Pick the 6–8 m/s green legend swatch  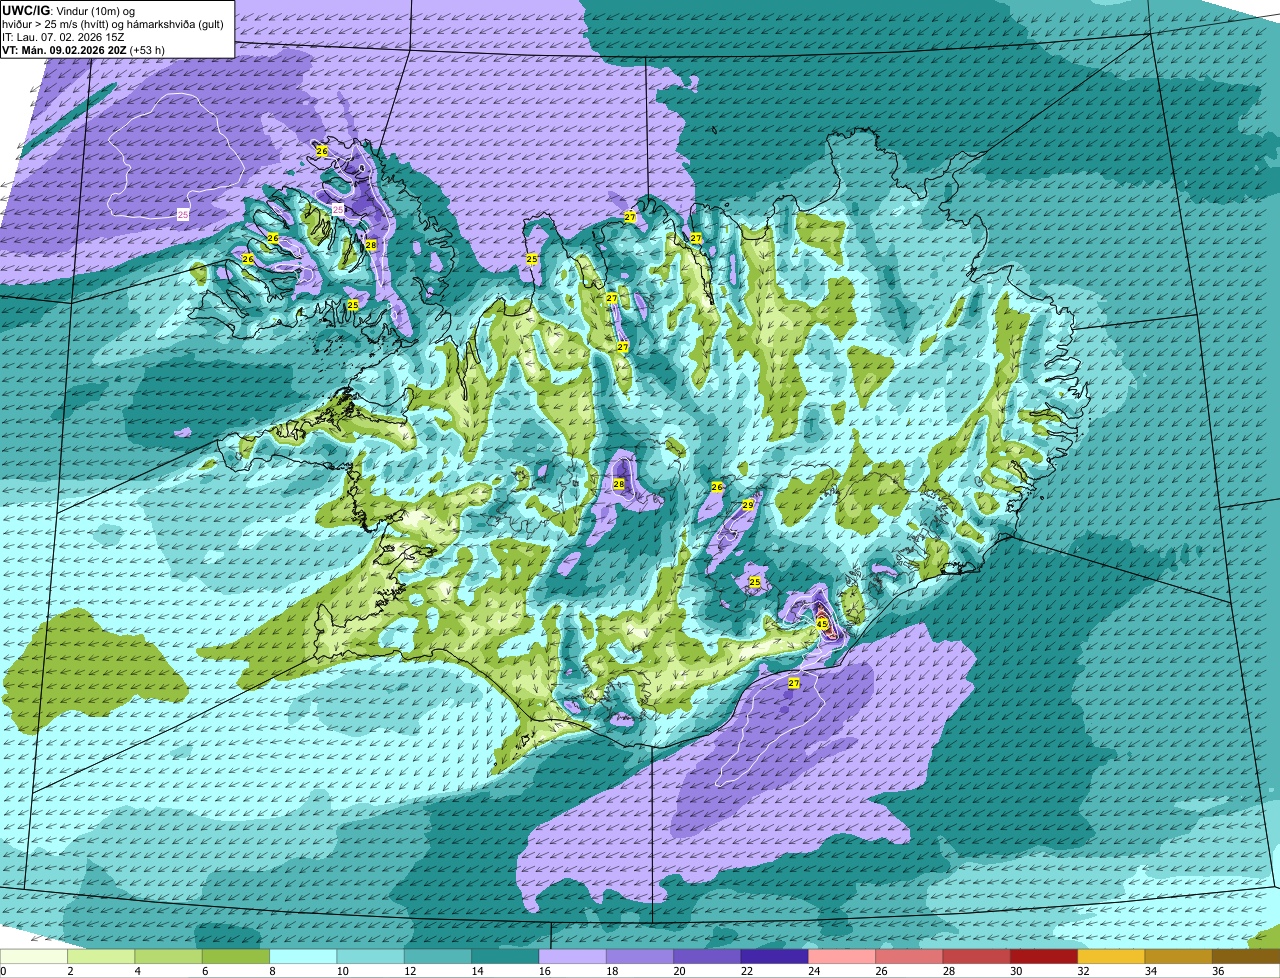click(x=236, y=957)
